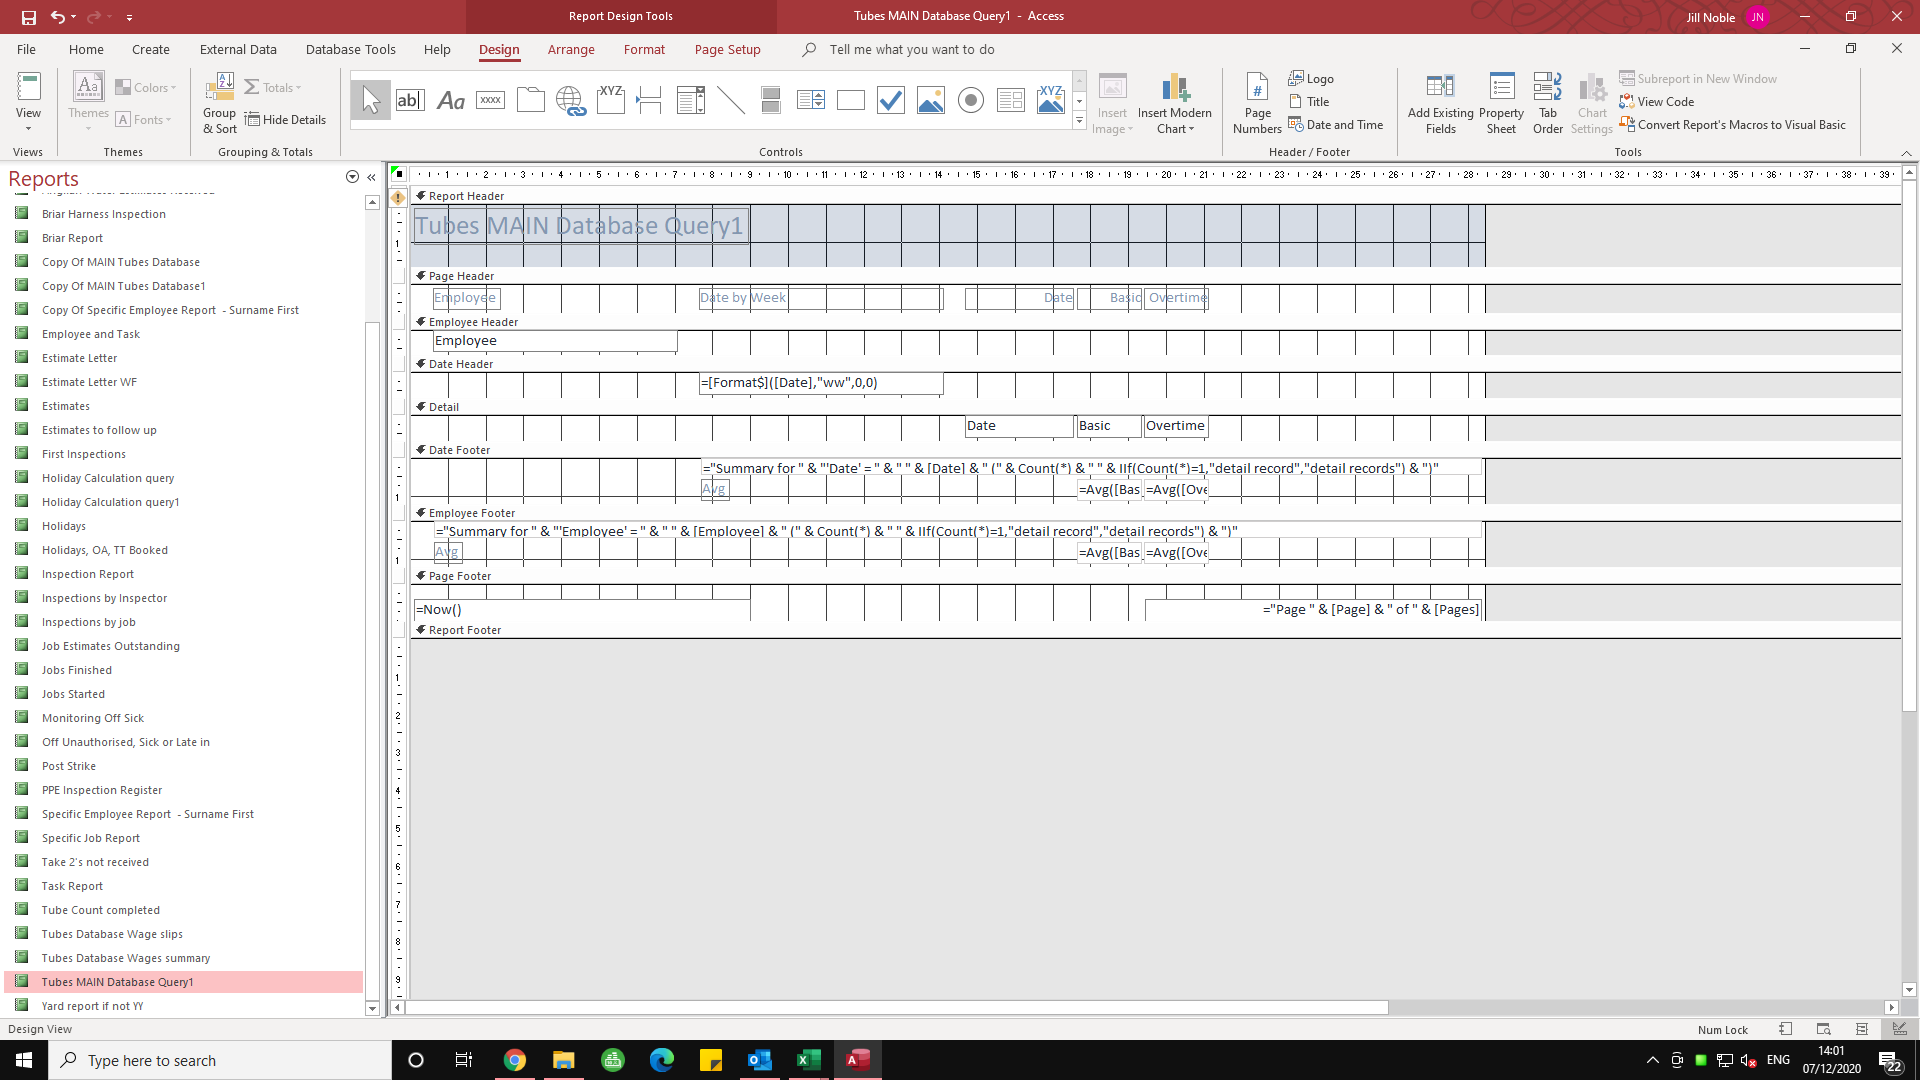Toggle the Hide Details option
The width and height of the screenshot is (1920, 1080).
(x=286, y=120)
